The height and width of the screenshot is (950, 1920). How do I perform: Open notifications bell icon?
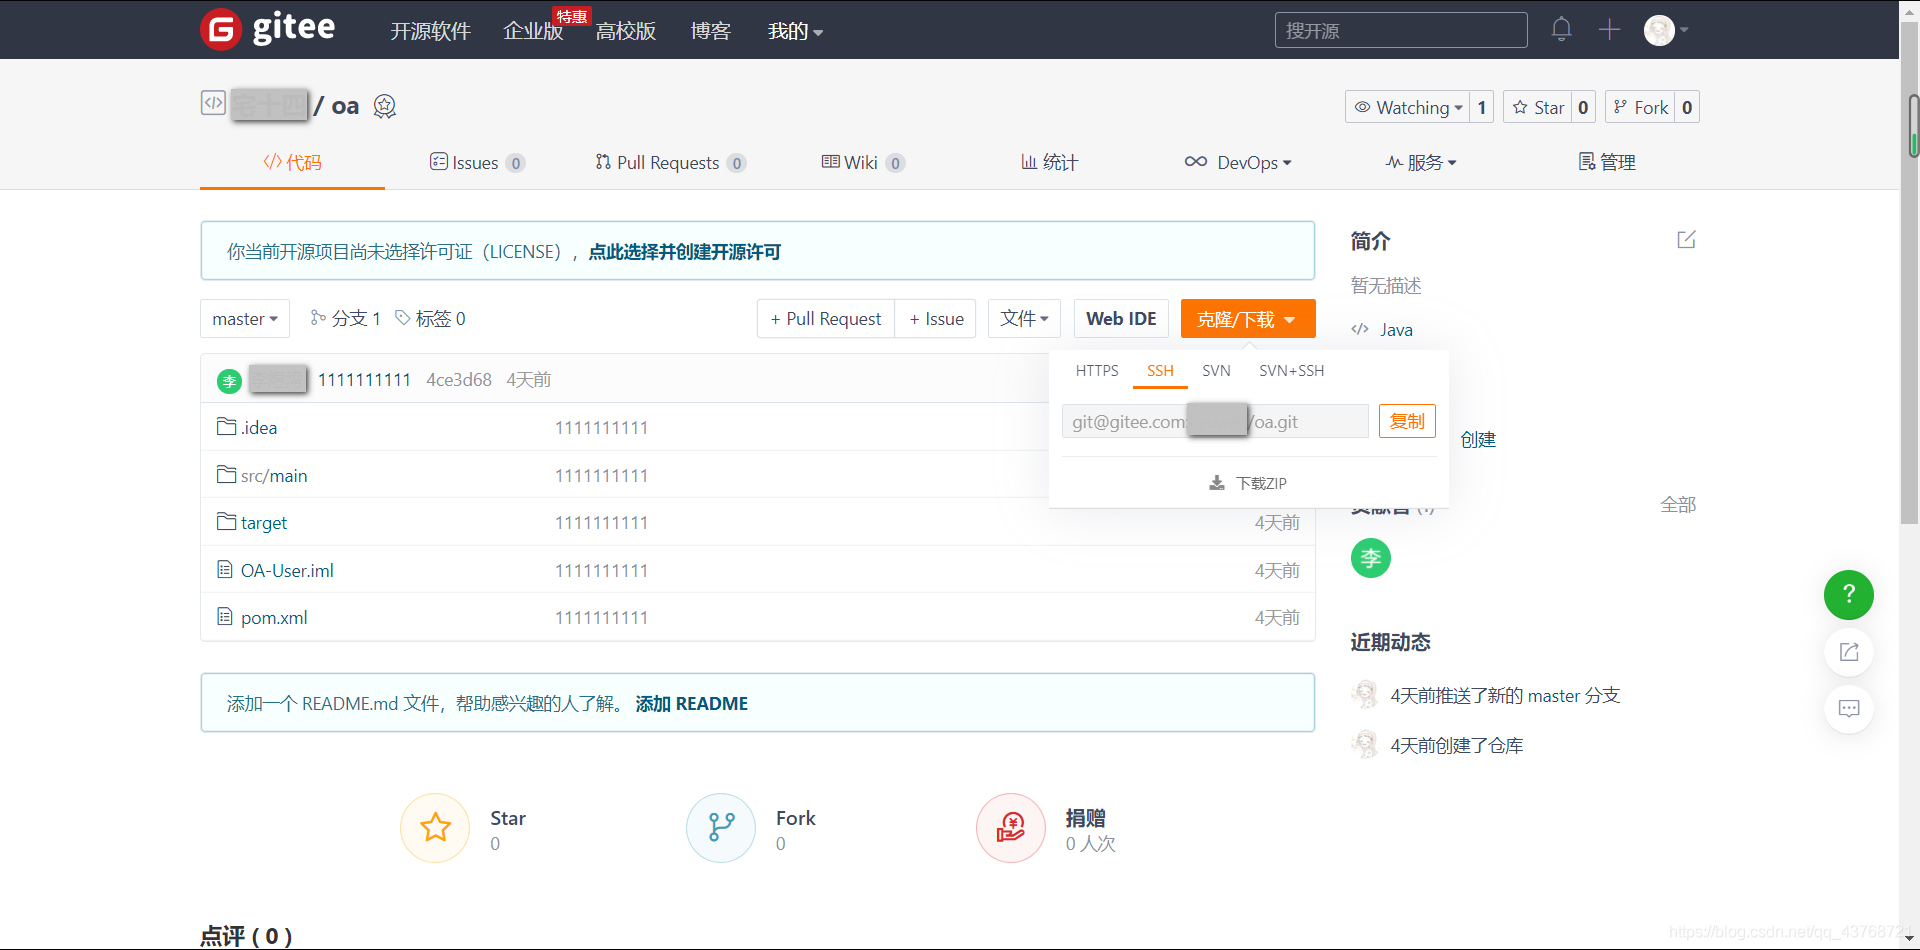pyautogui.click(x=1561, y=29)
